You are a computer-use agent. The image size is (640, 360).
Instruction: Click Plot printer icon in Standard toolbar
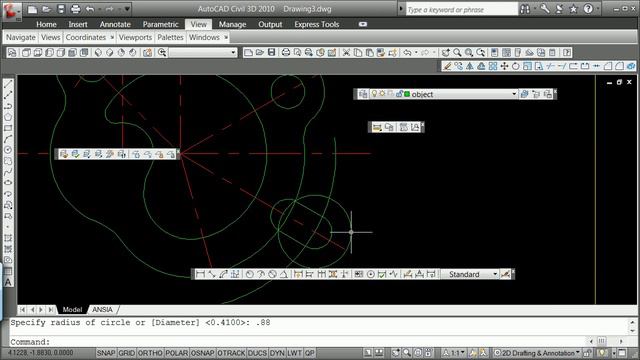pos(286,53)
